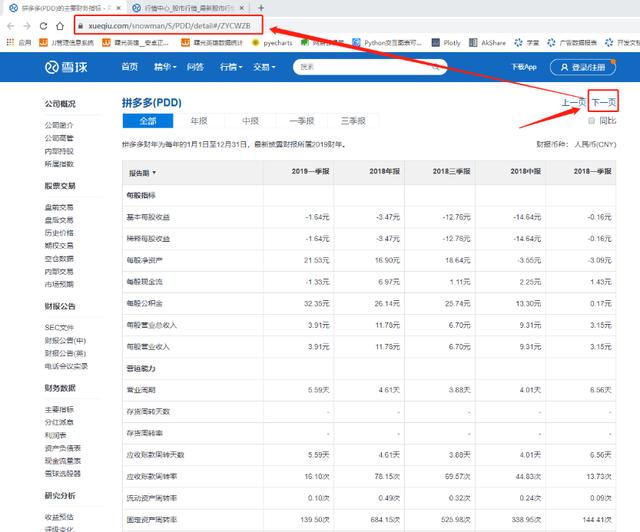Select the 年报 report tab
The image size is (640, 532).
click(199, 121)
